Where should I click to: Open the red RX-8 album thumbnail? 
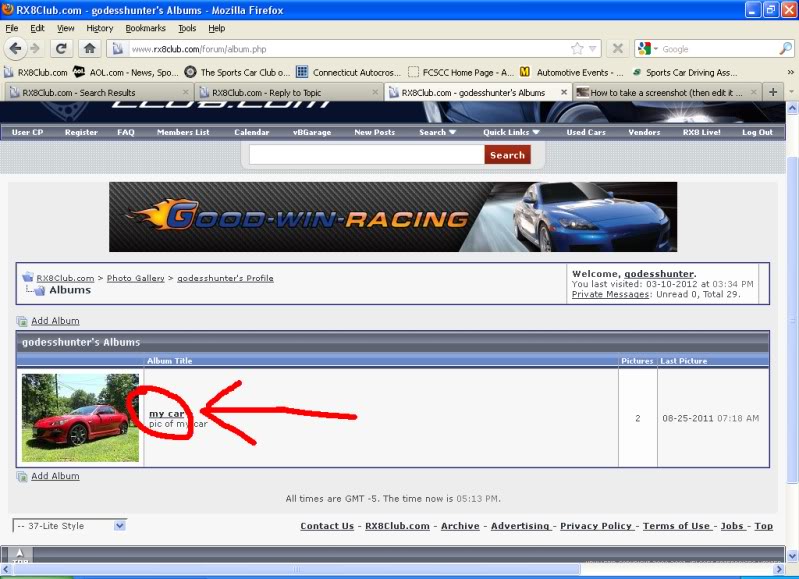(x=80, y=418)
